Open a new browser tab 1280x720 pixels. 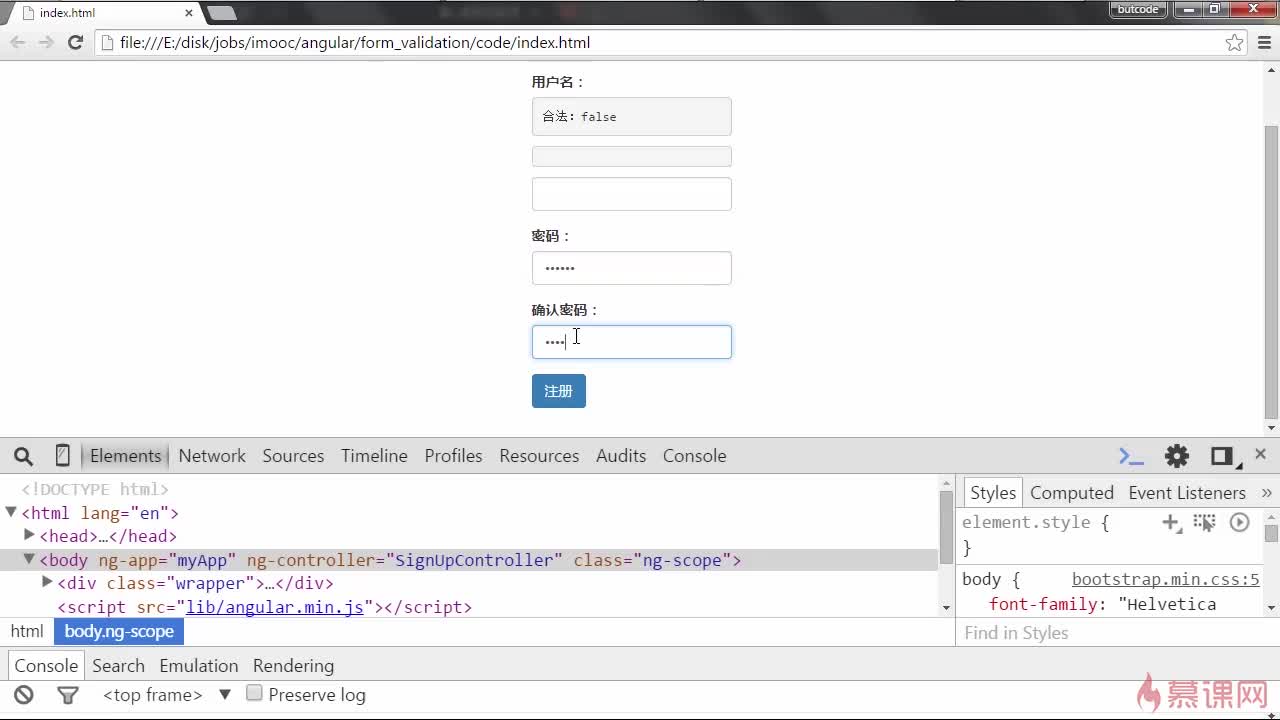click(x=221, y=13)
